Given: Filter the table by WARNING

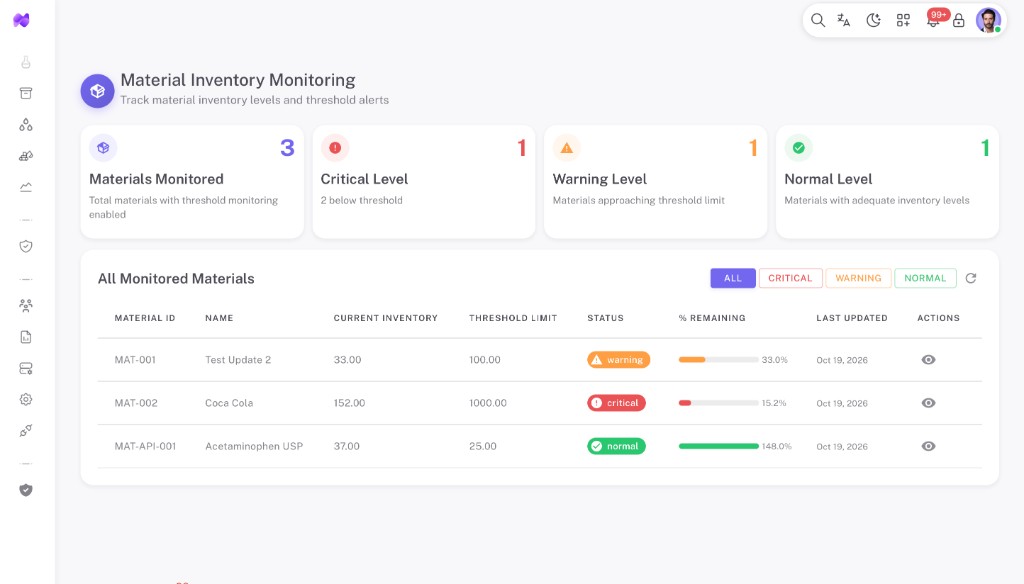Looking at the screenshot, I should pos(858,278).
